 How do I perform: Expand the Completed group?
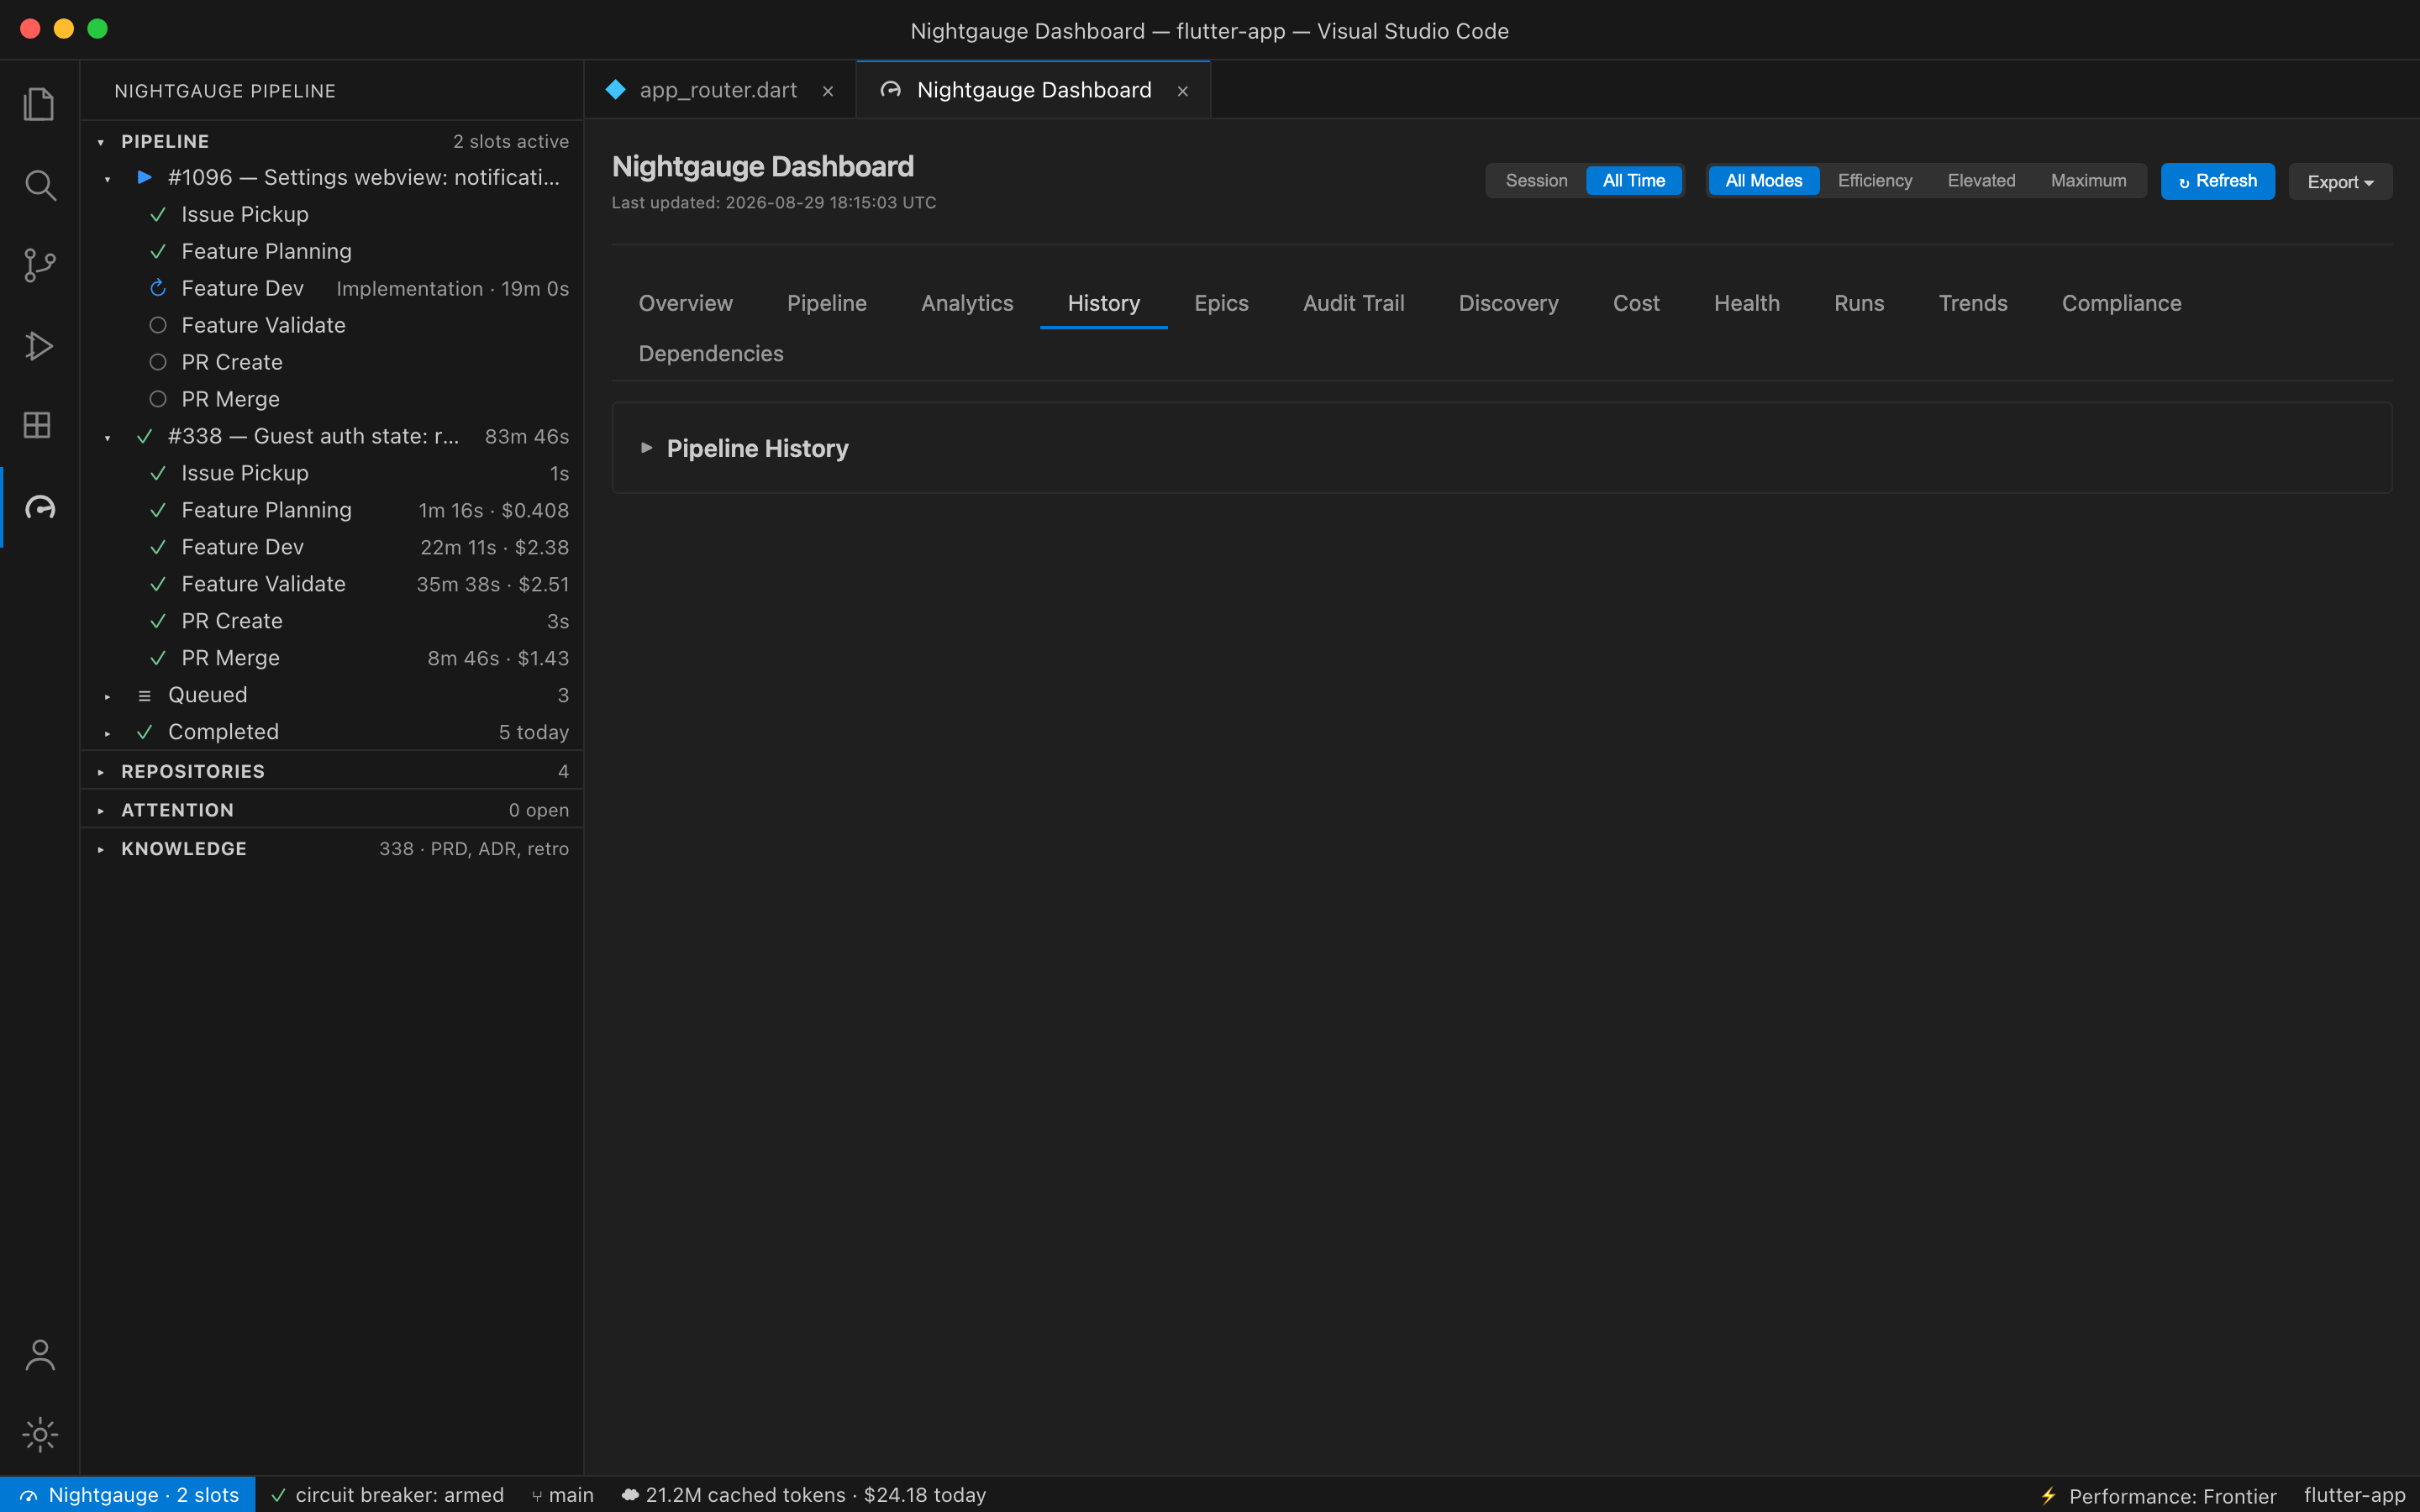coord(108,733)
